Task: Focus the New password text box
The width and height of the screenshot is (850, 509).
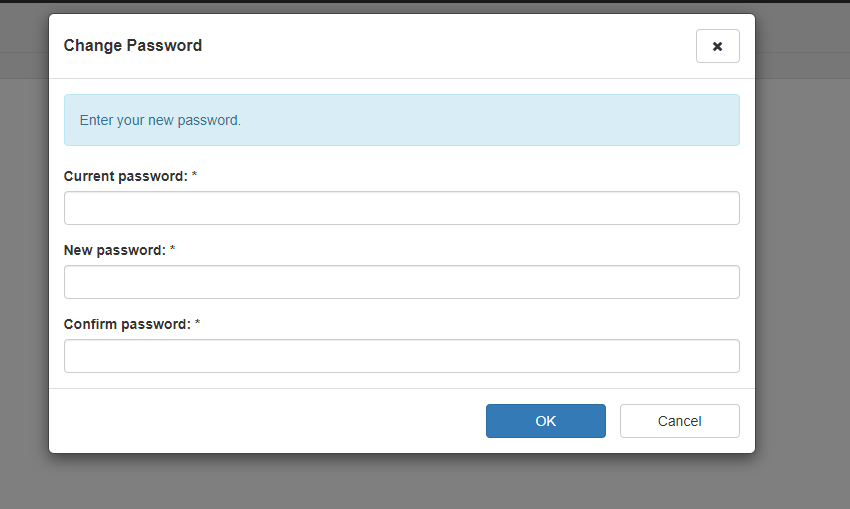Action: [401, 282]
